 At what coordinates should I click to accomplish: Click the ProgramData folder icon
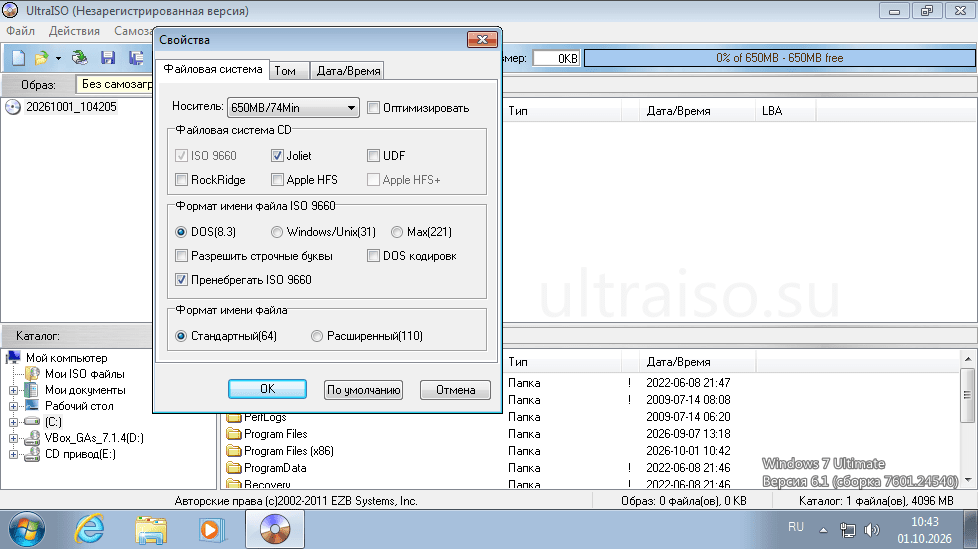pyautogui.click(x=234, y=467)
